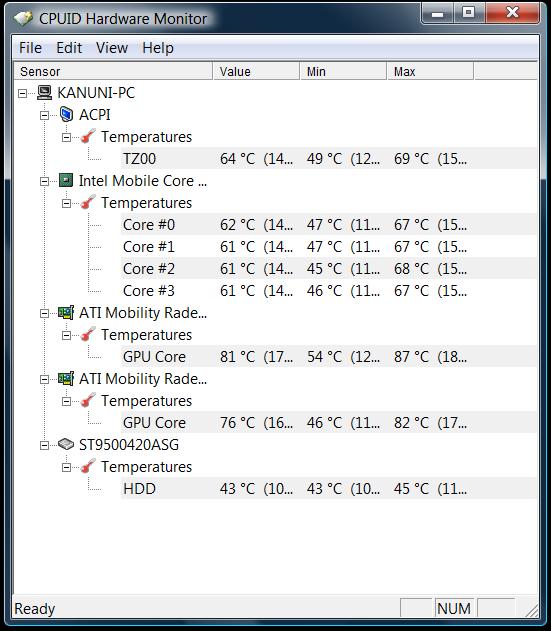Open the File menu

coord(31,48)
